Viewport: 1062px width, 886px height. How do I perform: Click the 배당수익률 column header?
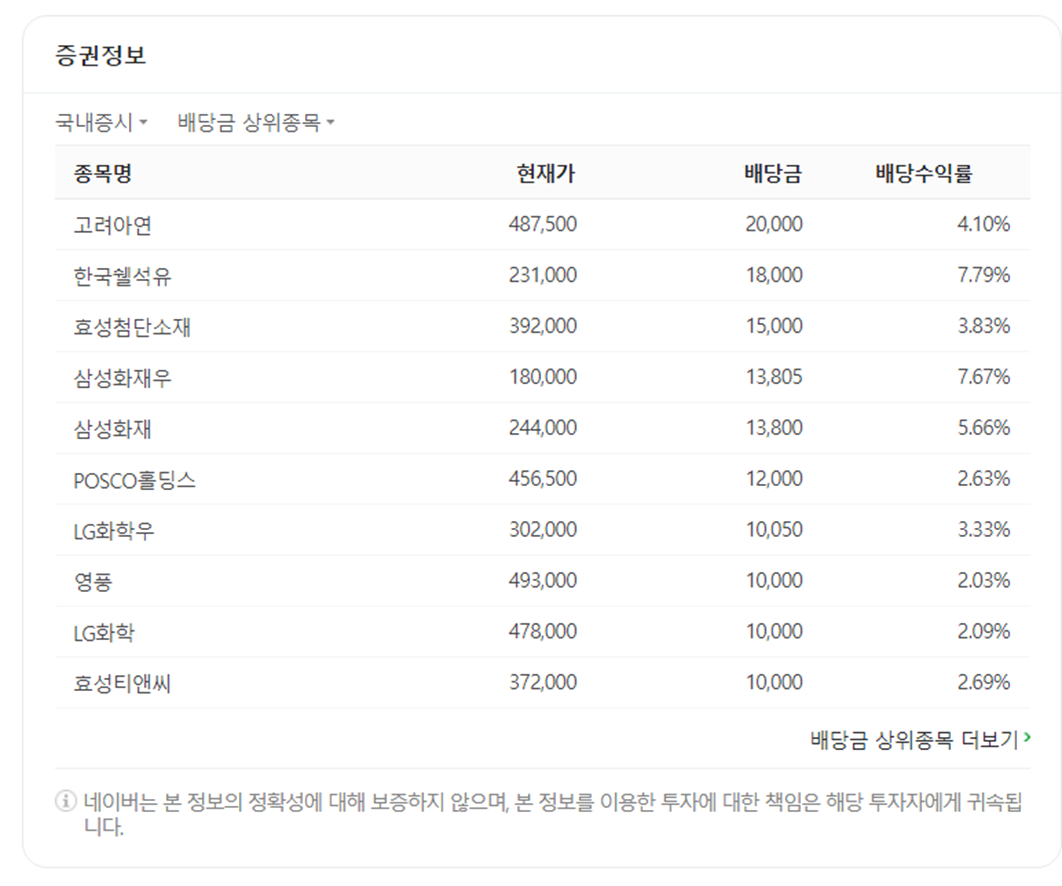[925, 173]
